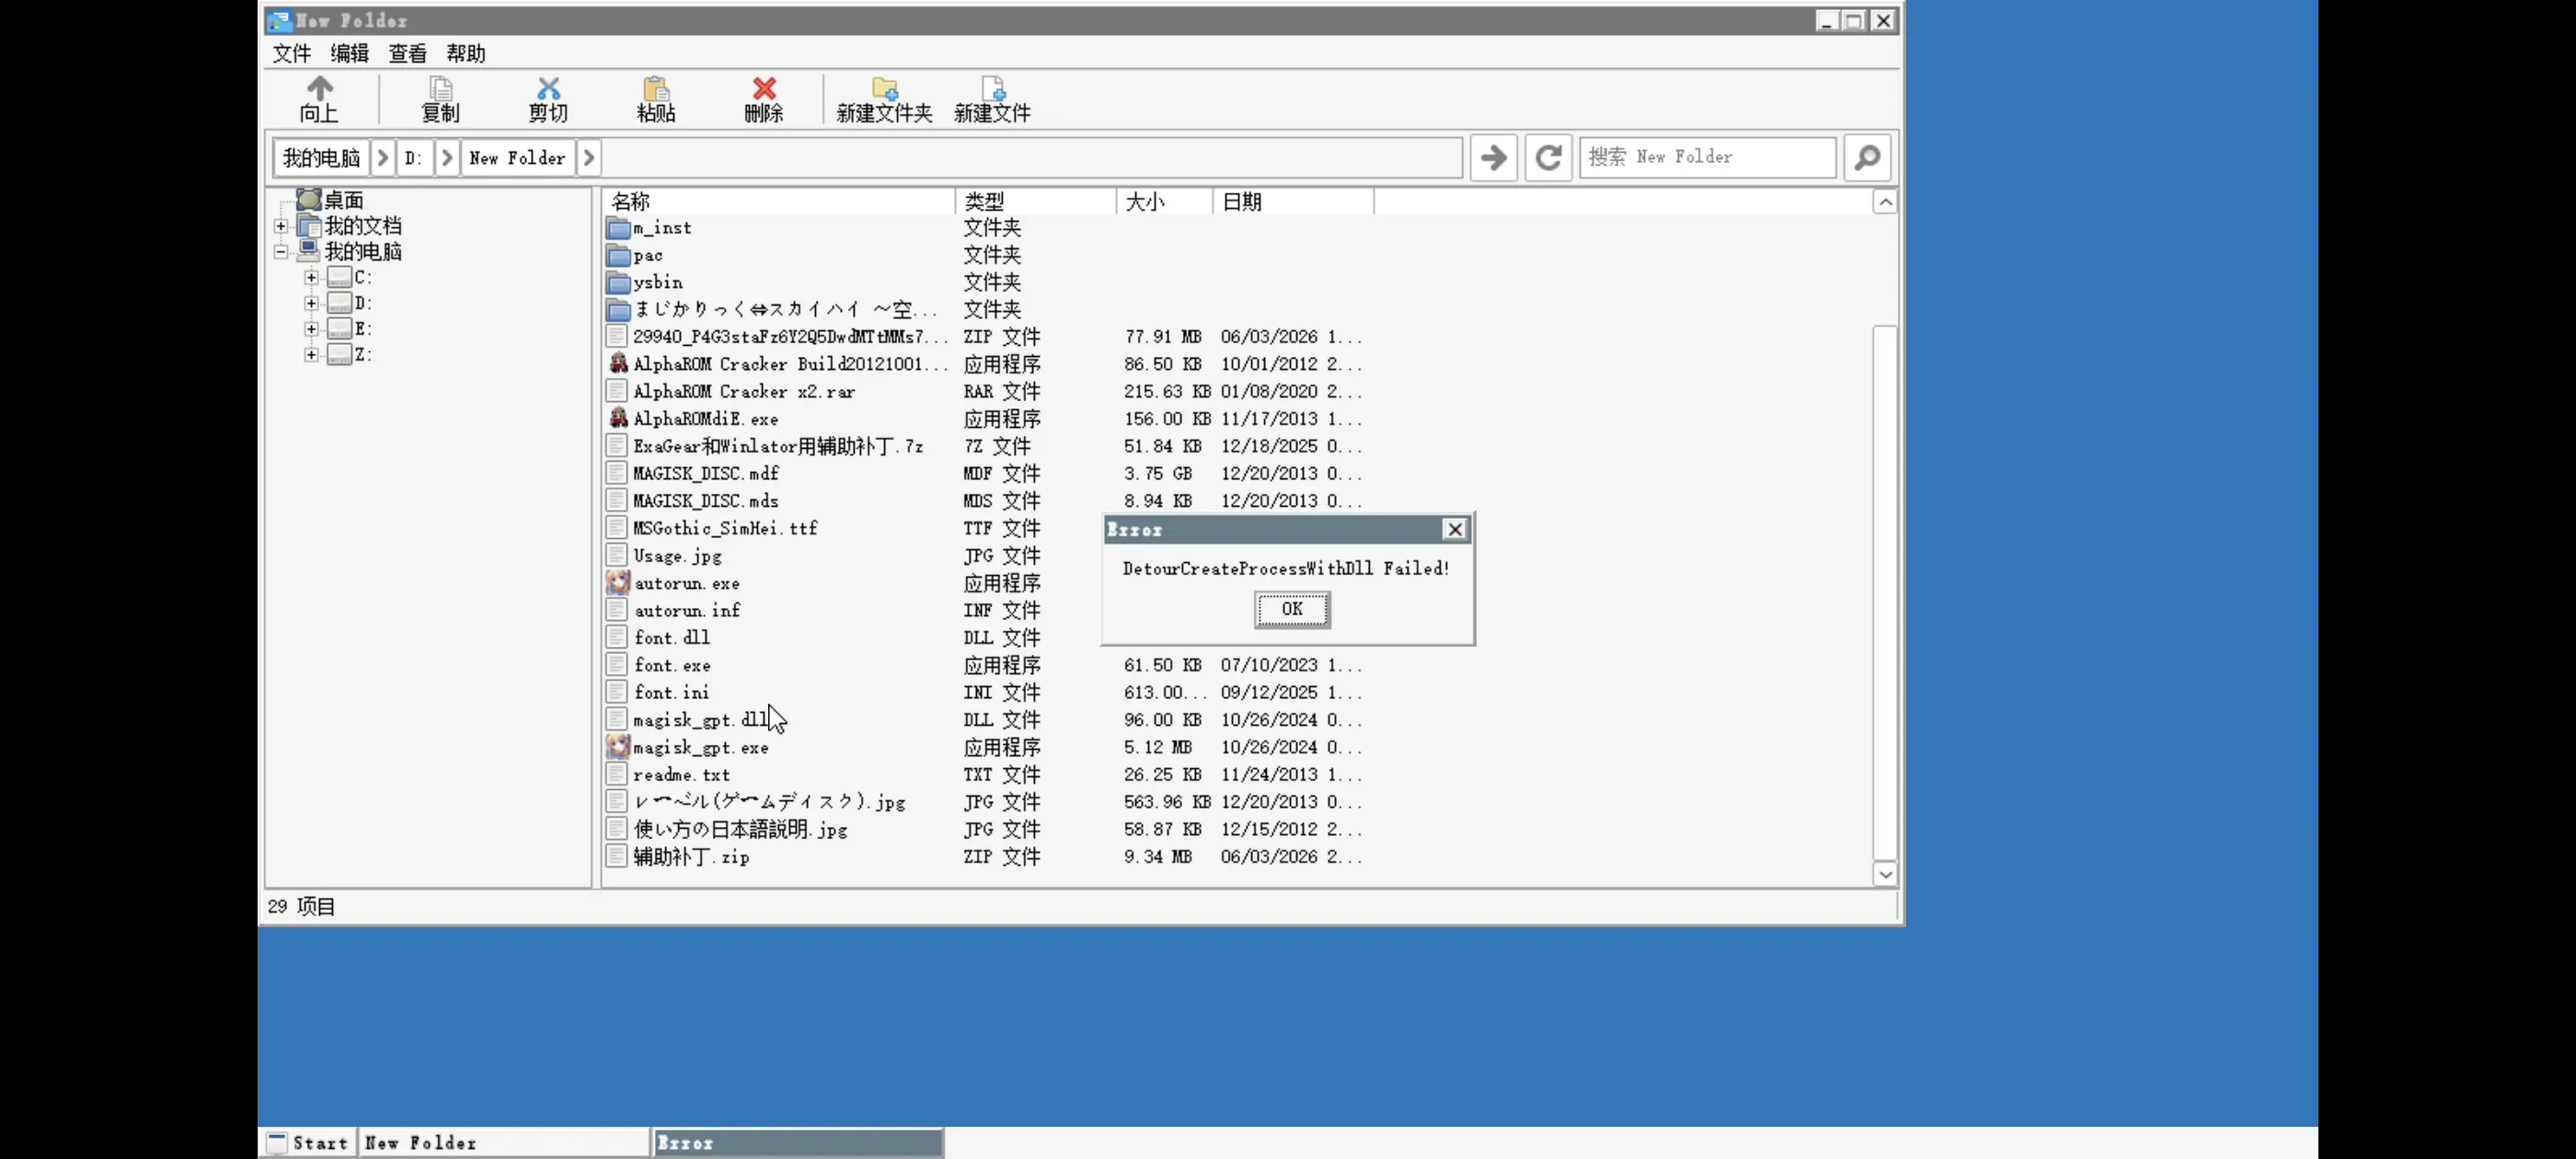Select AlphaROMdiE.exe application icon
The image size is (2576, 1159).
(x=619, y=418)
